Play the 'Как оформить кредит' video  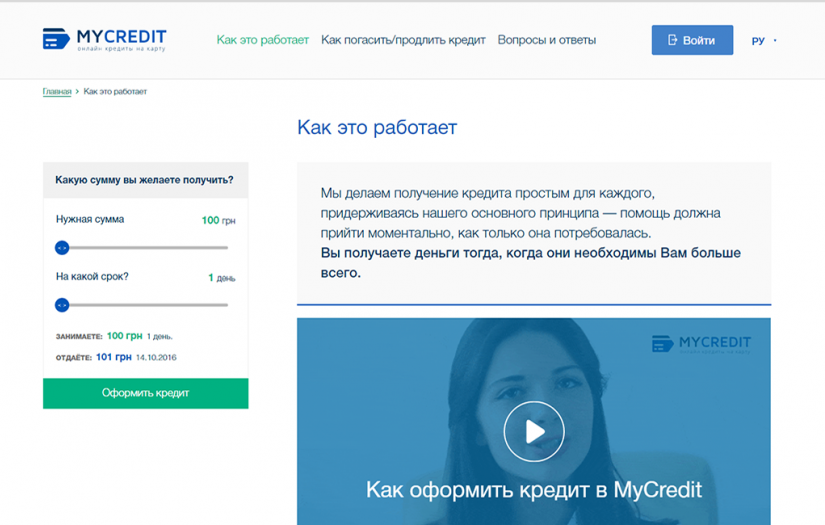click(534, 431)
